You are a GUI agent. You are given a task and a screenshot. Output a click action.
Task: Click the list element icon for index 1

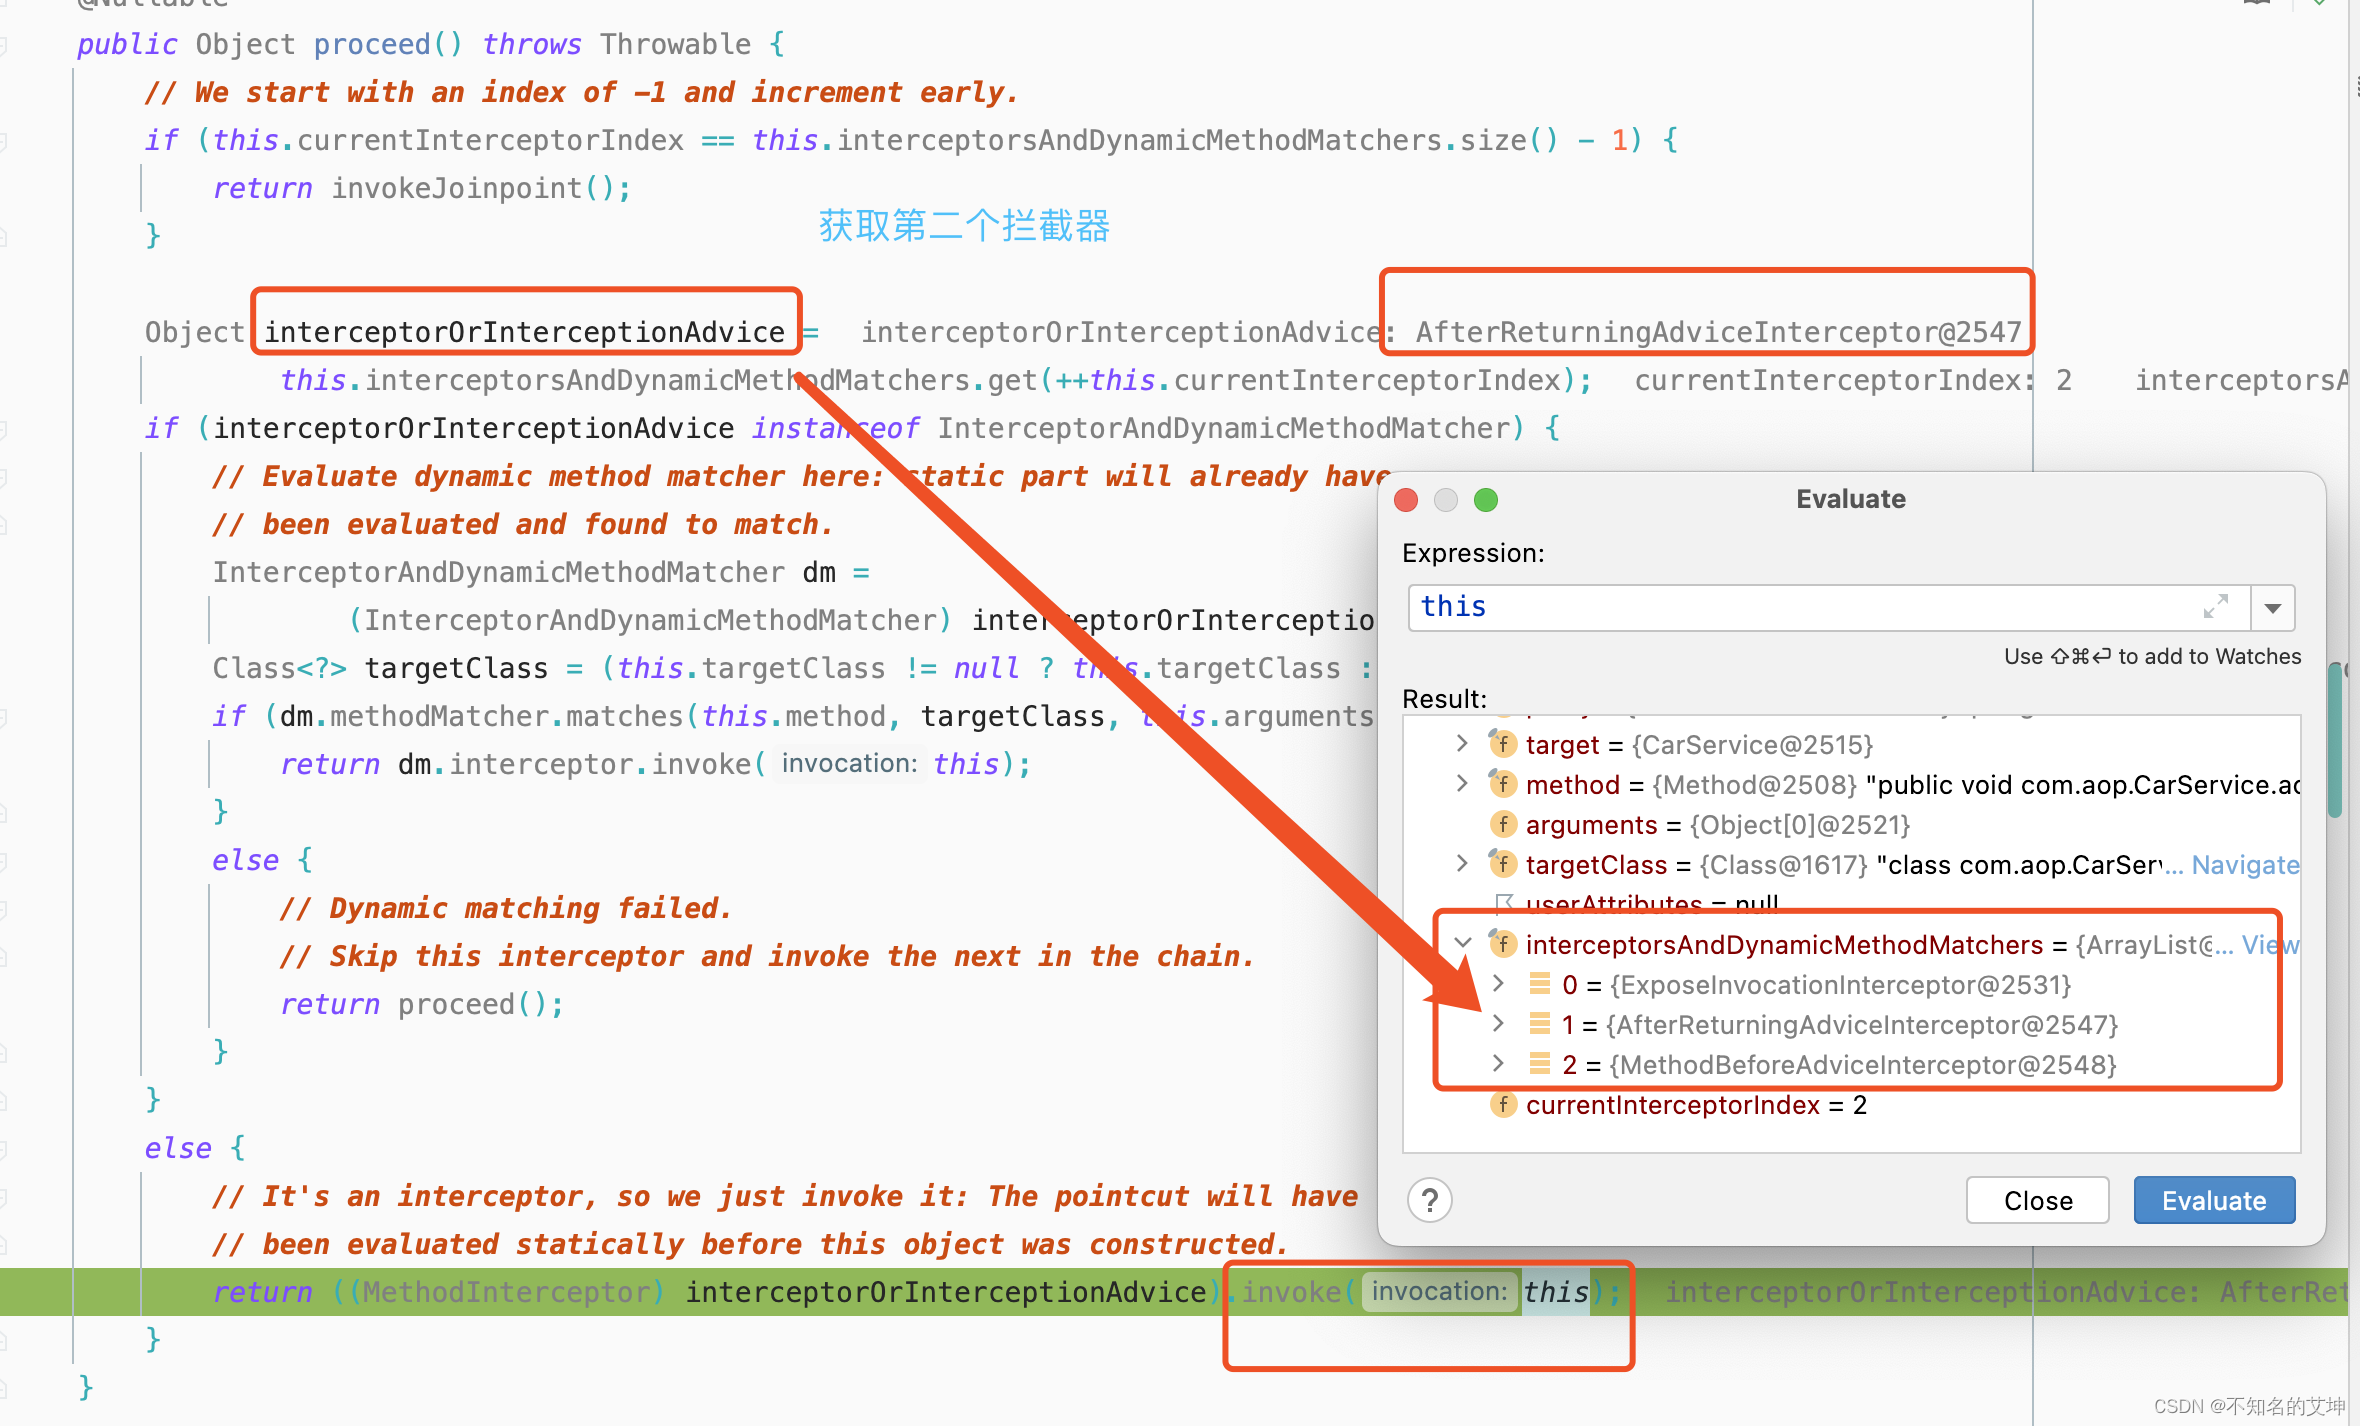pos(1540,1024)
